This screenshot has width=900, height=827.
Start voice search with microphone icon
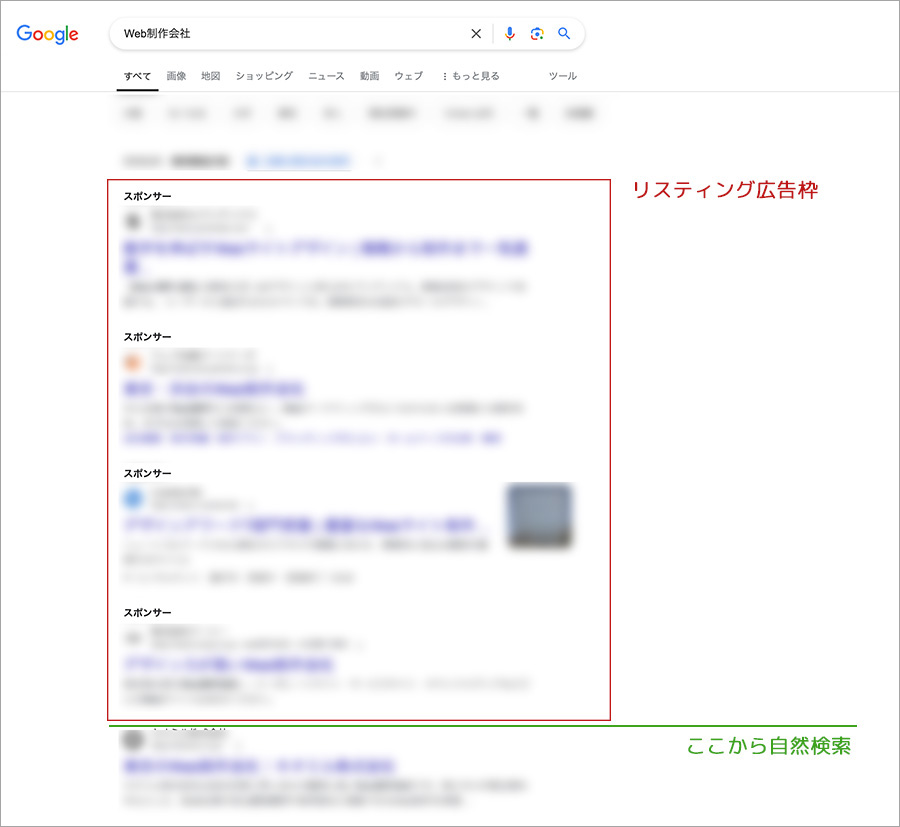510,34
